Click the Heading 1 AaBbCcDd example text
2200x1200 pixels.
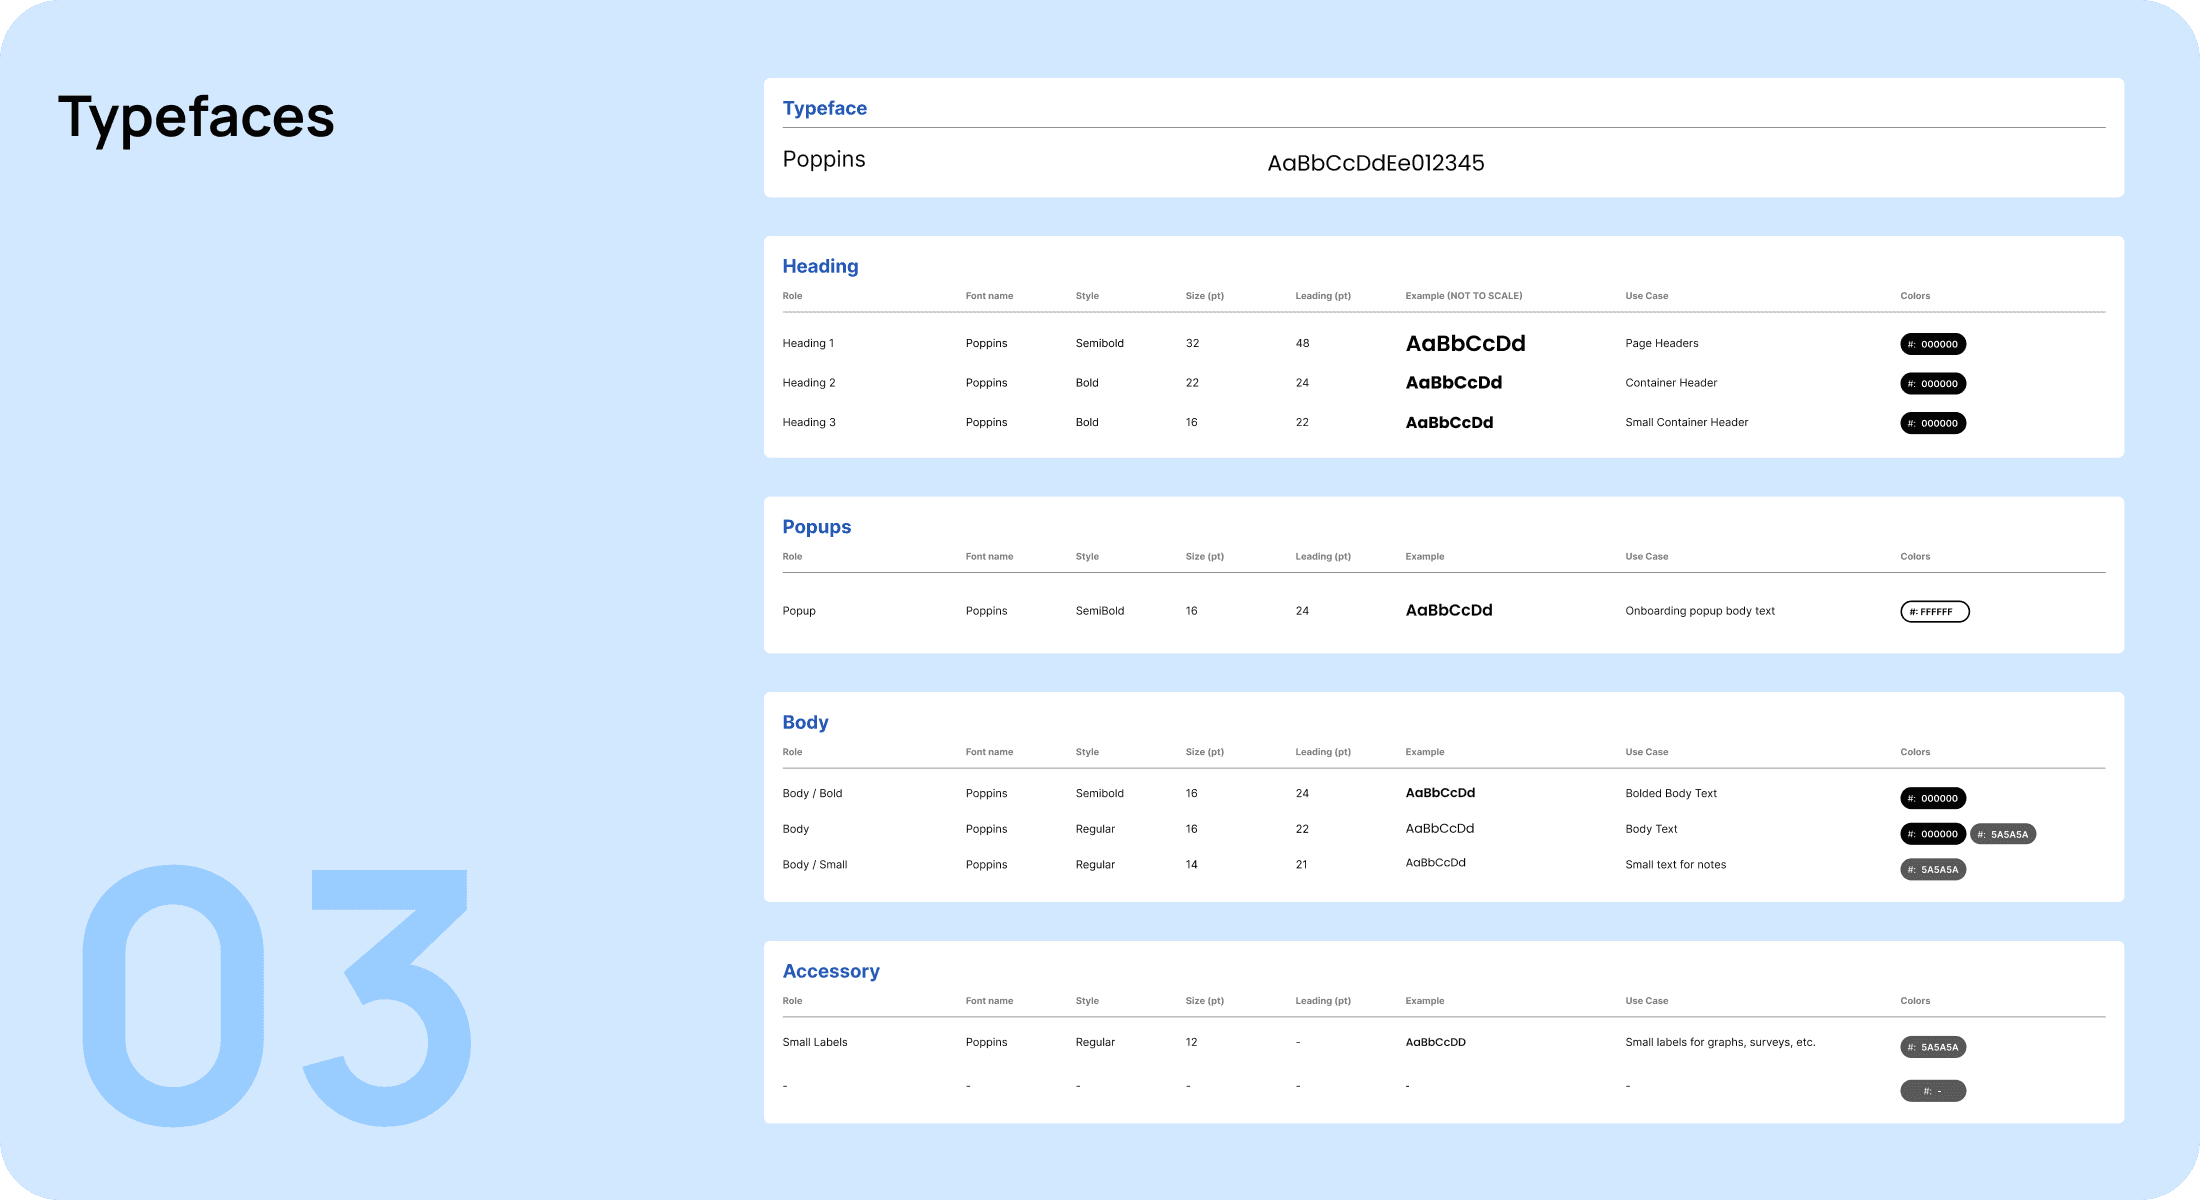(1465, 344)
